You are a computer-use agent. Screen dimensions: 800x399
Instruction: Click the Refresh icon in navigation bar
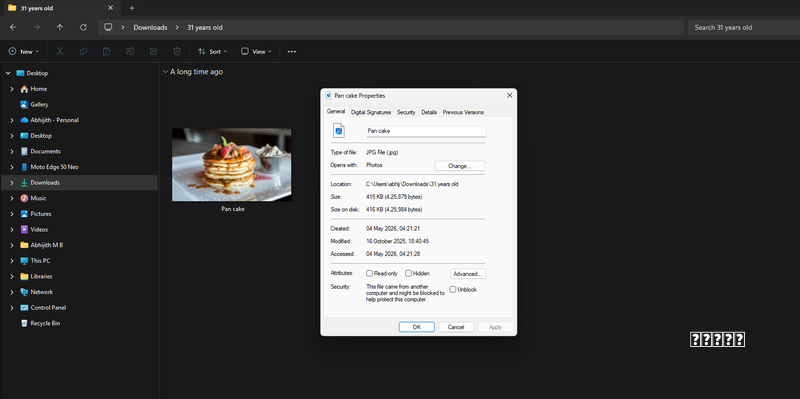(x=83, y=28)
